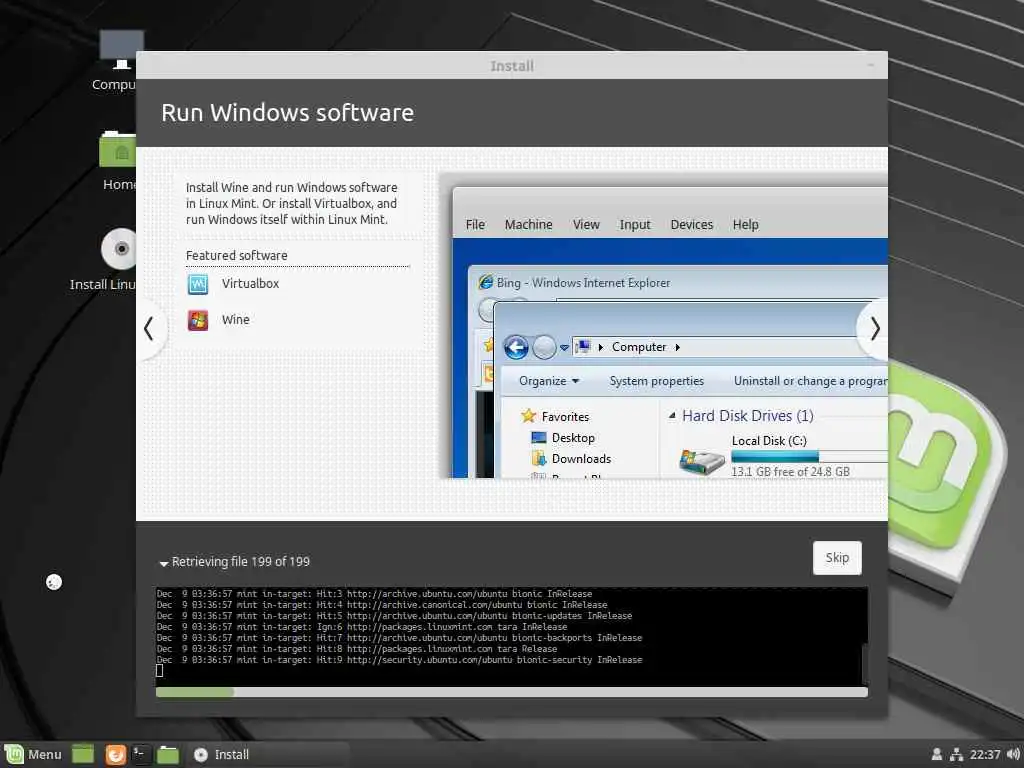Click the 22:37 clock in tray
1024x768 pixels.
pyautogui.click(x=985, y=754)
